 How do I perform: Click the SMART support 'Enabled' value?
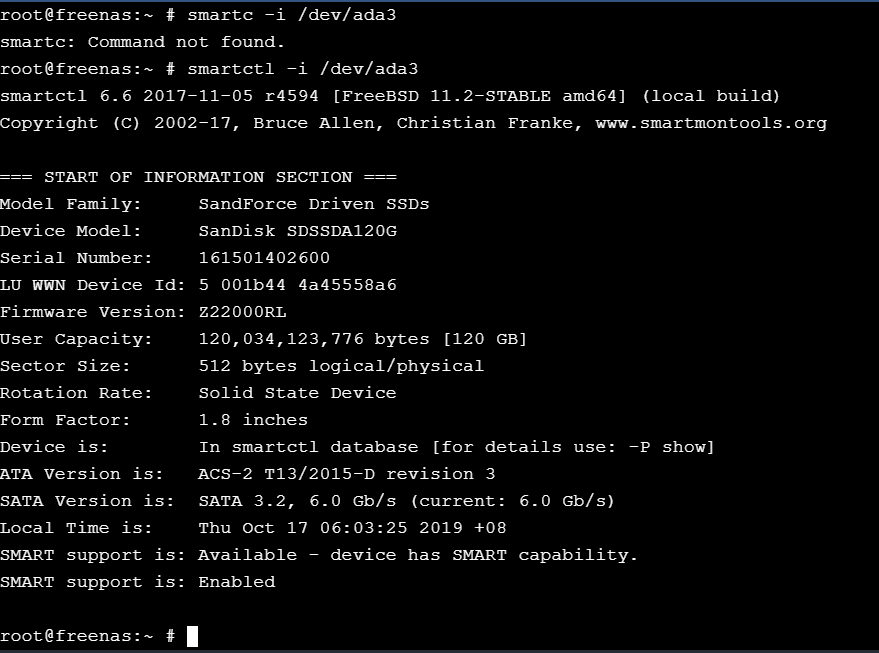237,582
